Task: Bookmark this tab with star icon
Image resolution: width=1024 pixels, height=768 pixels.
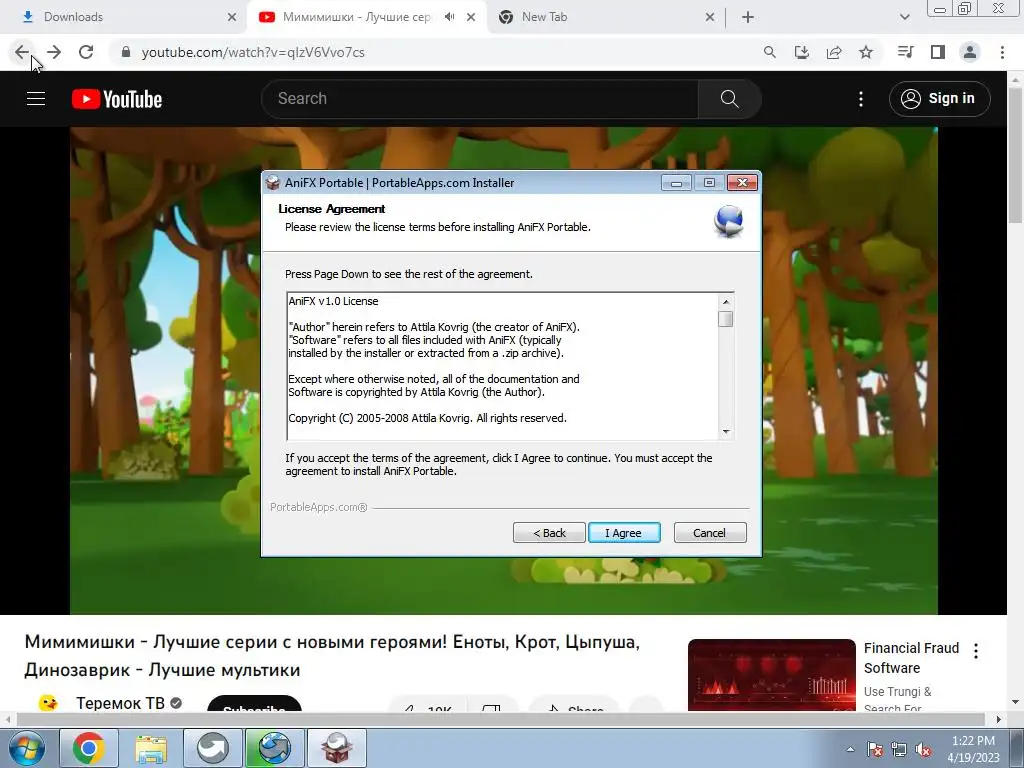Action: pos(866,52)
